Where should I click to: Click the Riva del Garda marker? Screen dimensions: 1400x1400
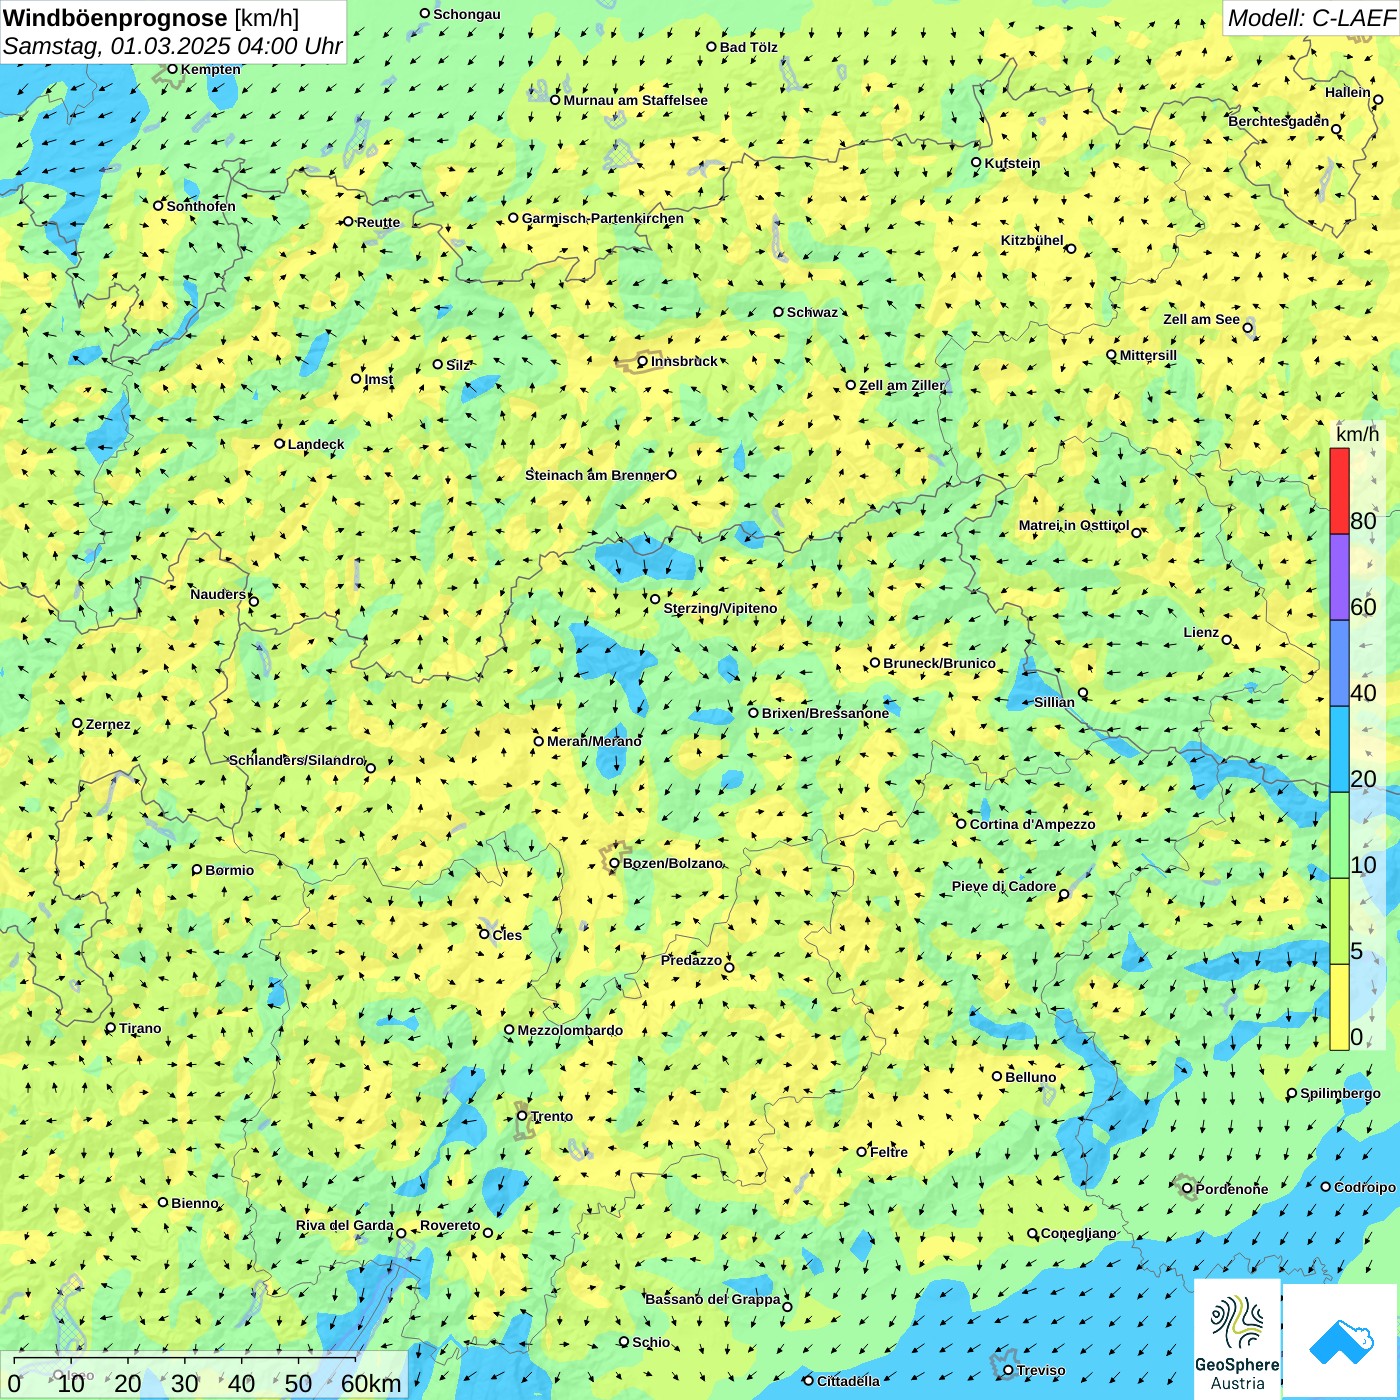coord(401,1233)
